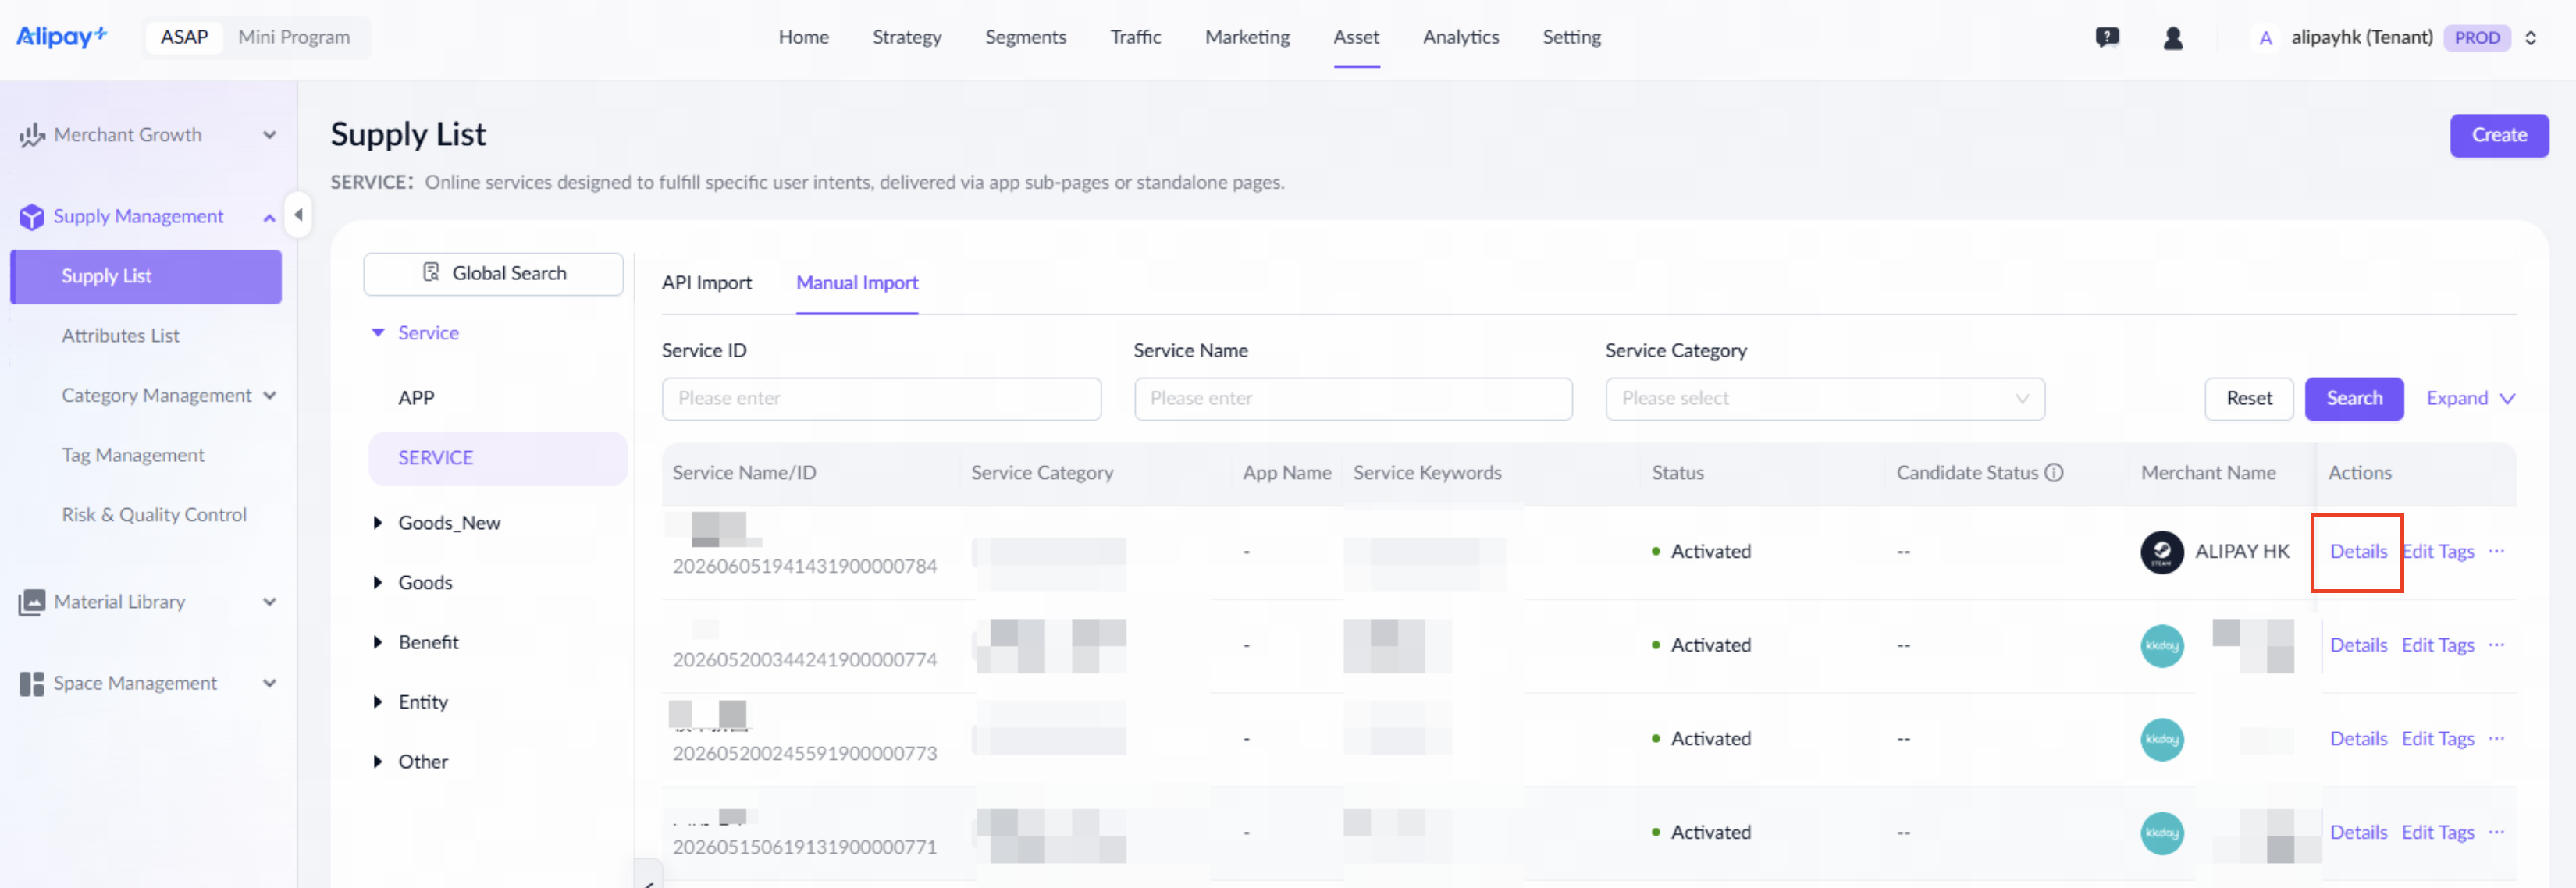Image resolution: width=2576 pixels, height=888 pixels.
Task: Click the ALIPAY HK merchant logo
Action: point(2161,552)
